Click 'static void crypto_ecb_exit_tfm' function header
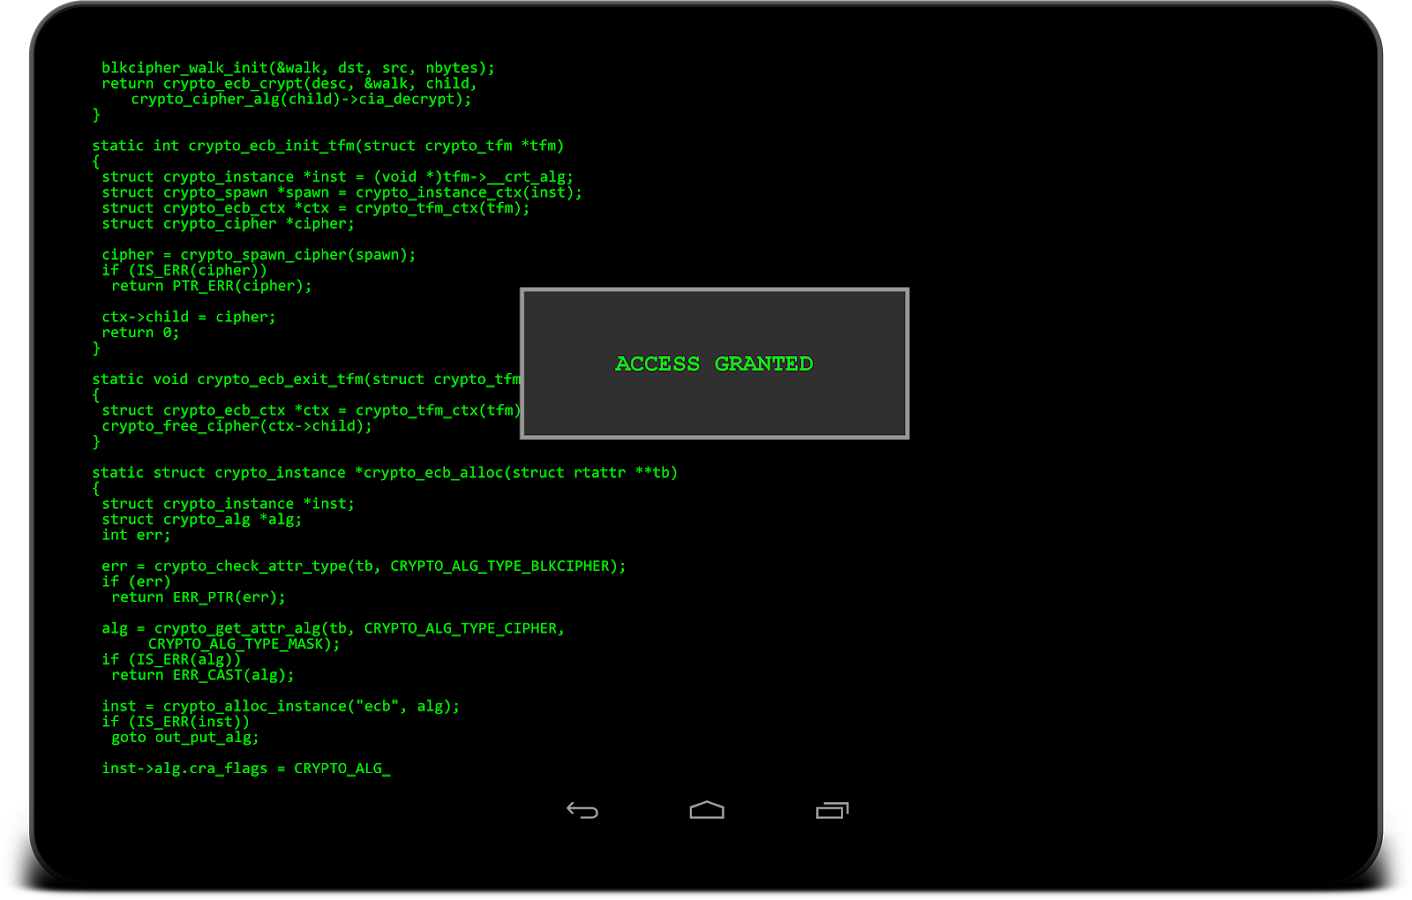The height and width of the screenshot is (900, 1412). (306, 380)
